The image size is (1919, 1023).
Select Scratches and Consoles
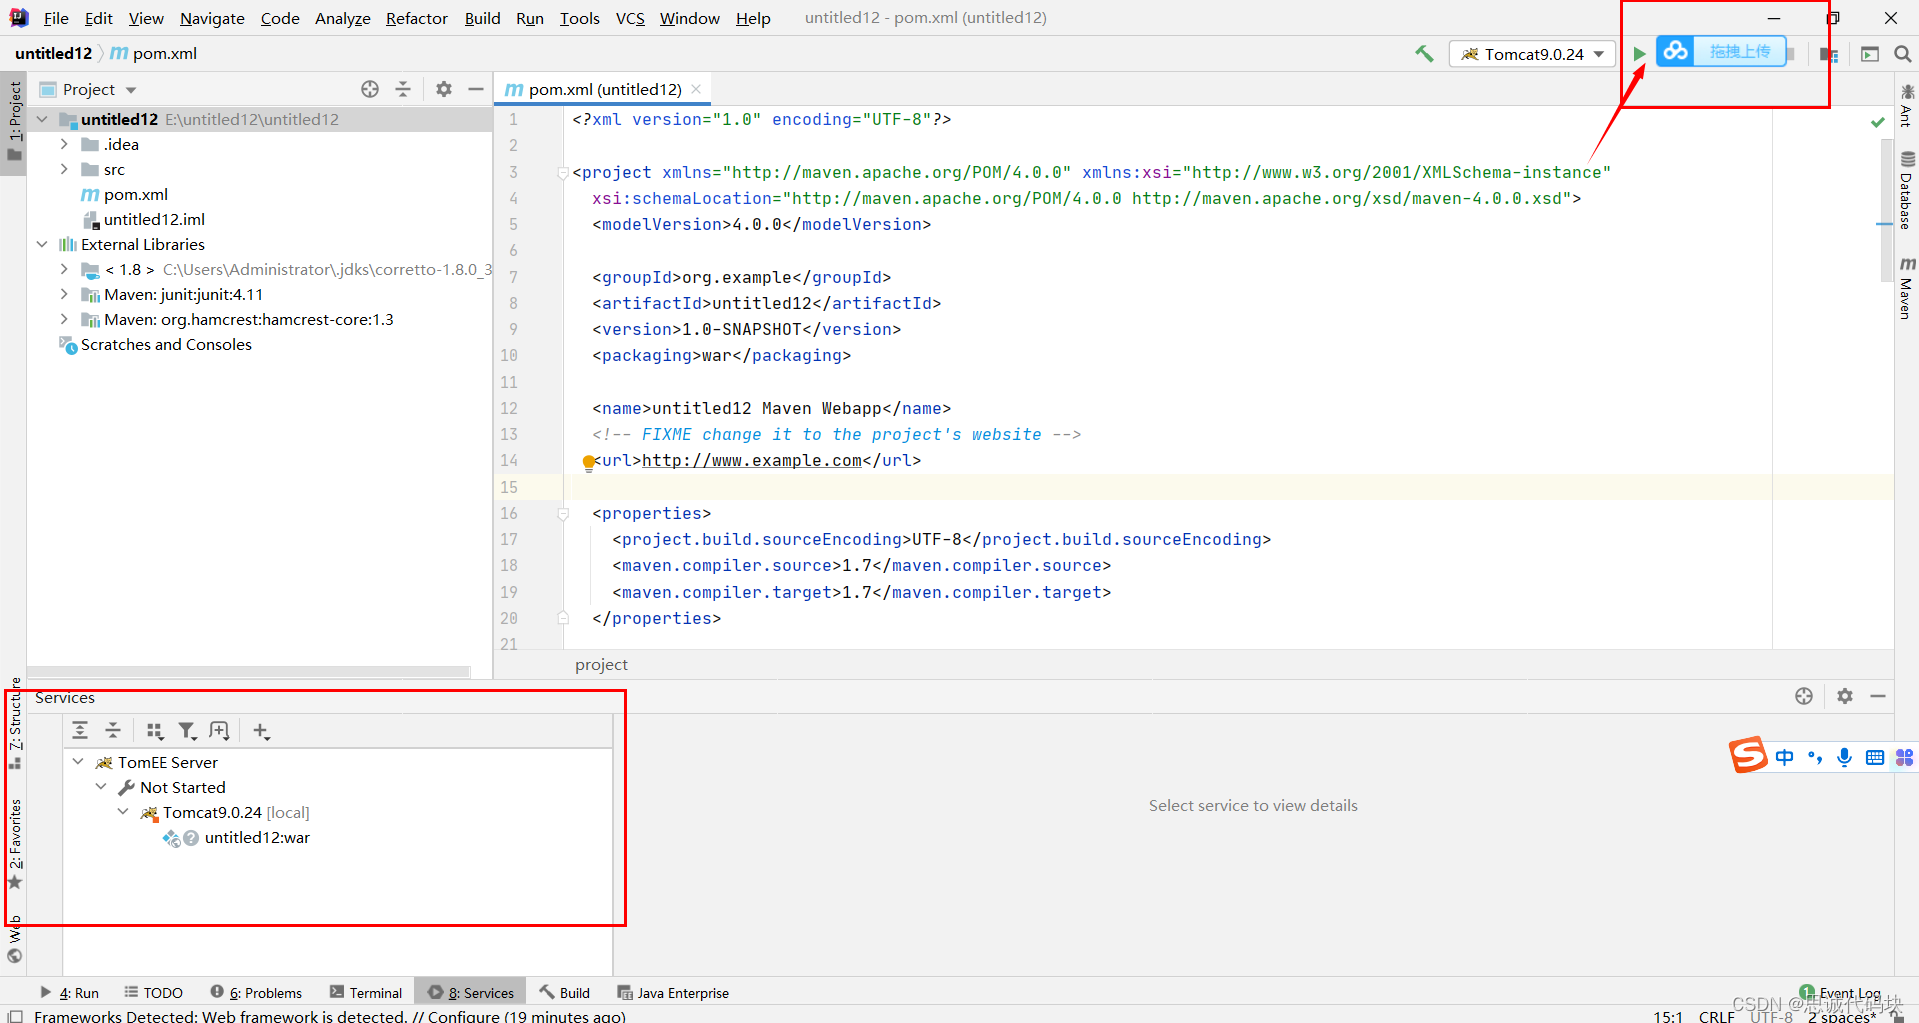coord(166,344)
